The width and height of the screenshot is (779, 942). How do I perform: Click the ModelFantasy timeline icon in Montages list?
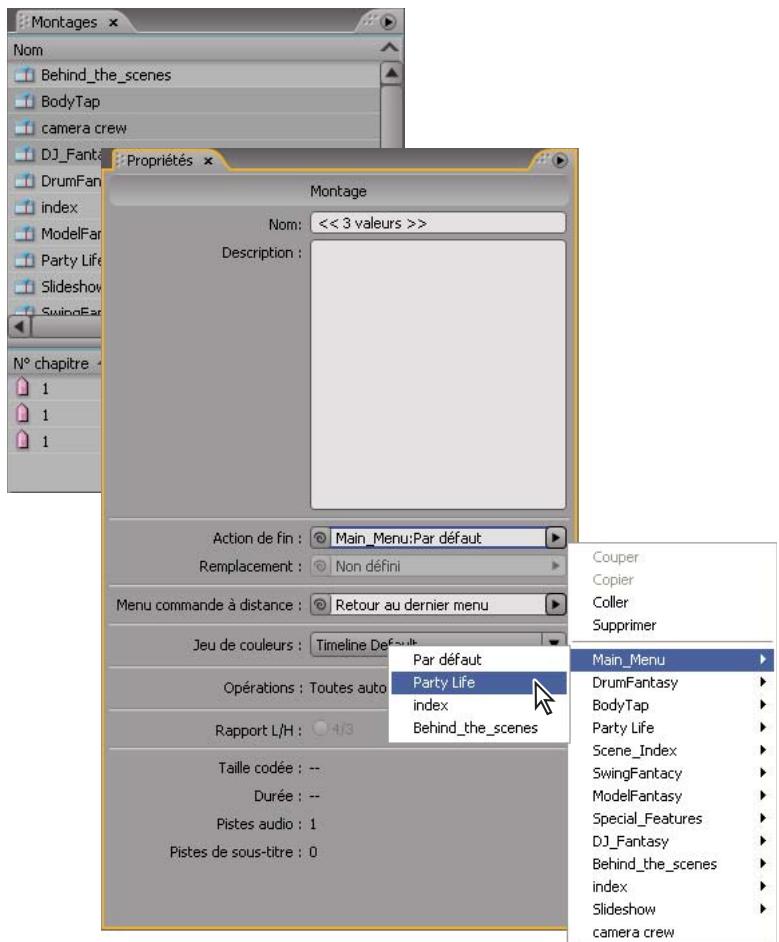[25, 234]
